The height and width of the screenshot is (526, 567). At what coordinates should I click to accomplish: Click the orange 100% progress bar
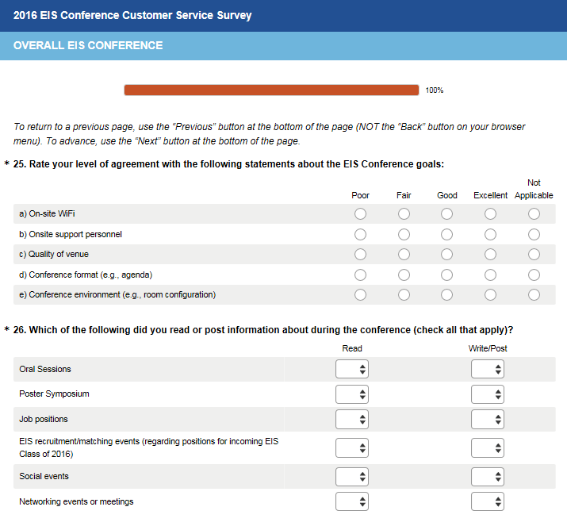[x=272, y=90]
